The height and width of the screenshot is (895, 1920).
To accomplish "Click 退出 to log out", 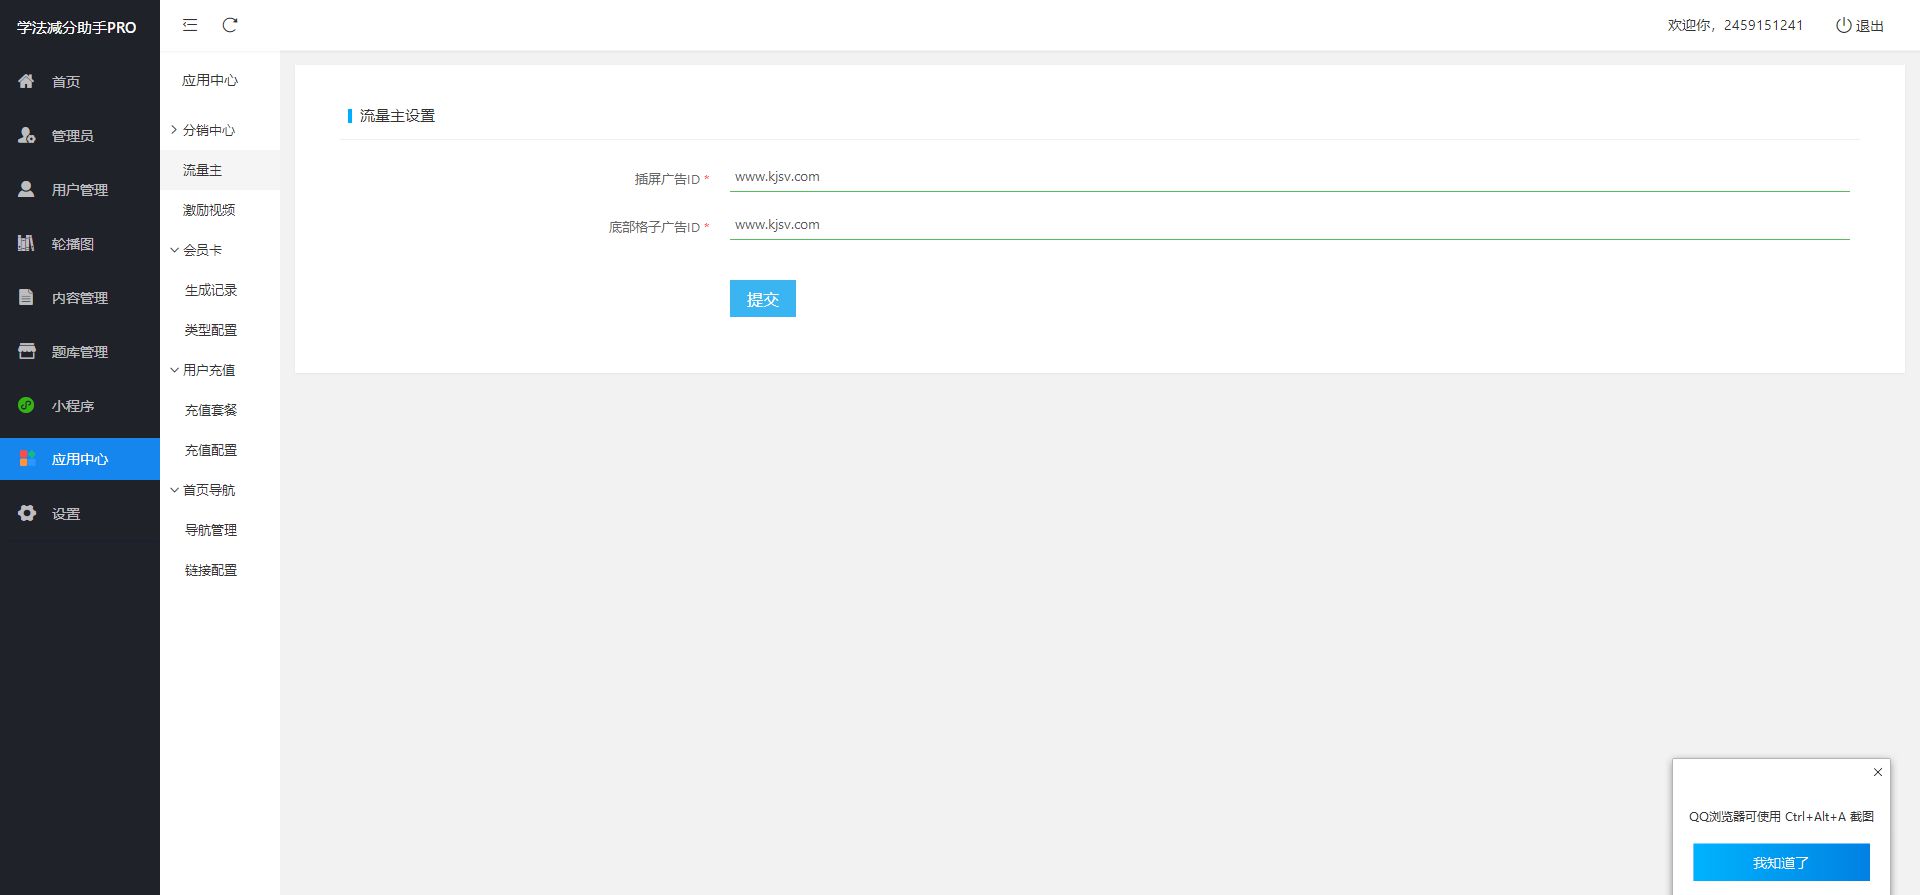I will (x=1870, y=25).
